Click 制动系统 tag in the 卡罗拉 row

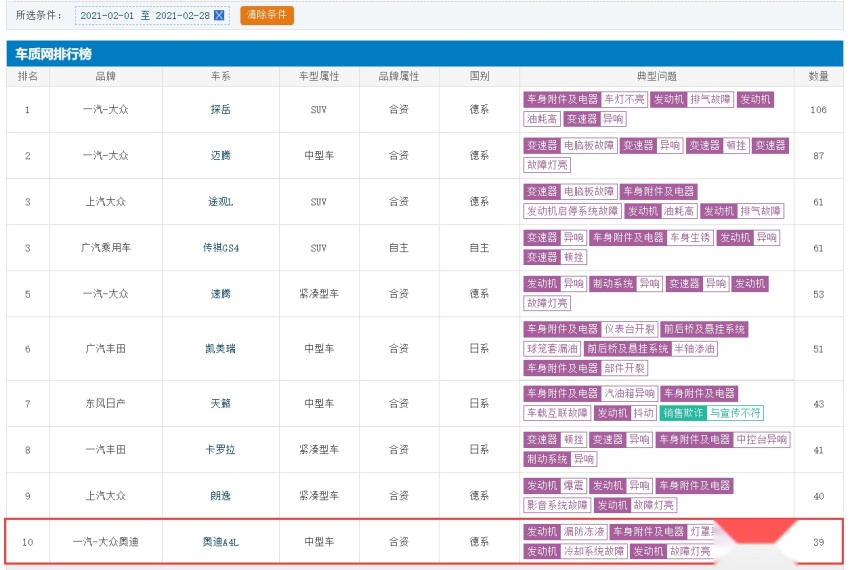pyautogui.click(x=547, y=459)
